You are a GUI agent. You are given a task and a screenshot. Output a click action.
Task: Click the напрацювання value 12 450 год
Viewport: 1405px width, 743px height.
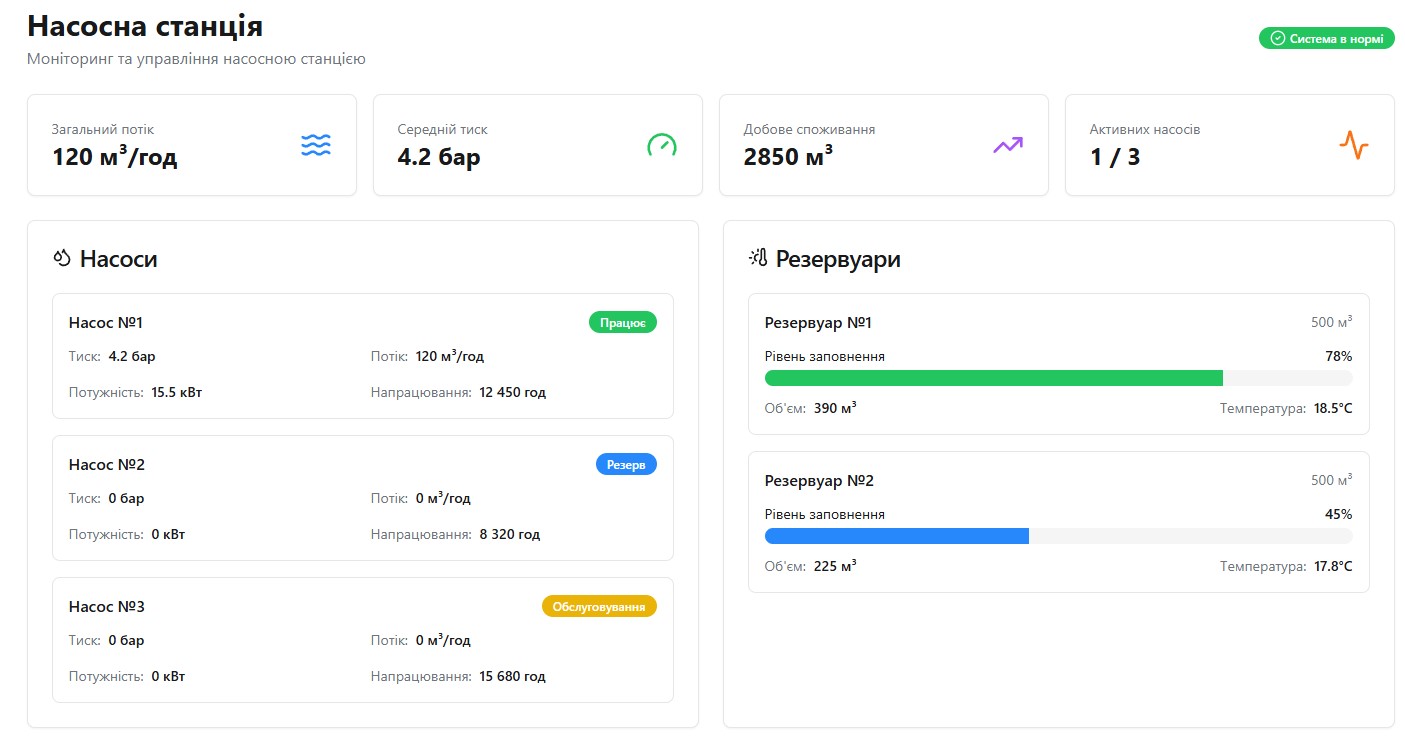point(513,392)
